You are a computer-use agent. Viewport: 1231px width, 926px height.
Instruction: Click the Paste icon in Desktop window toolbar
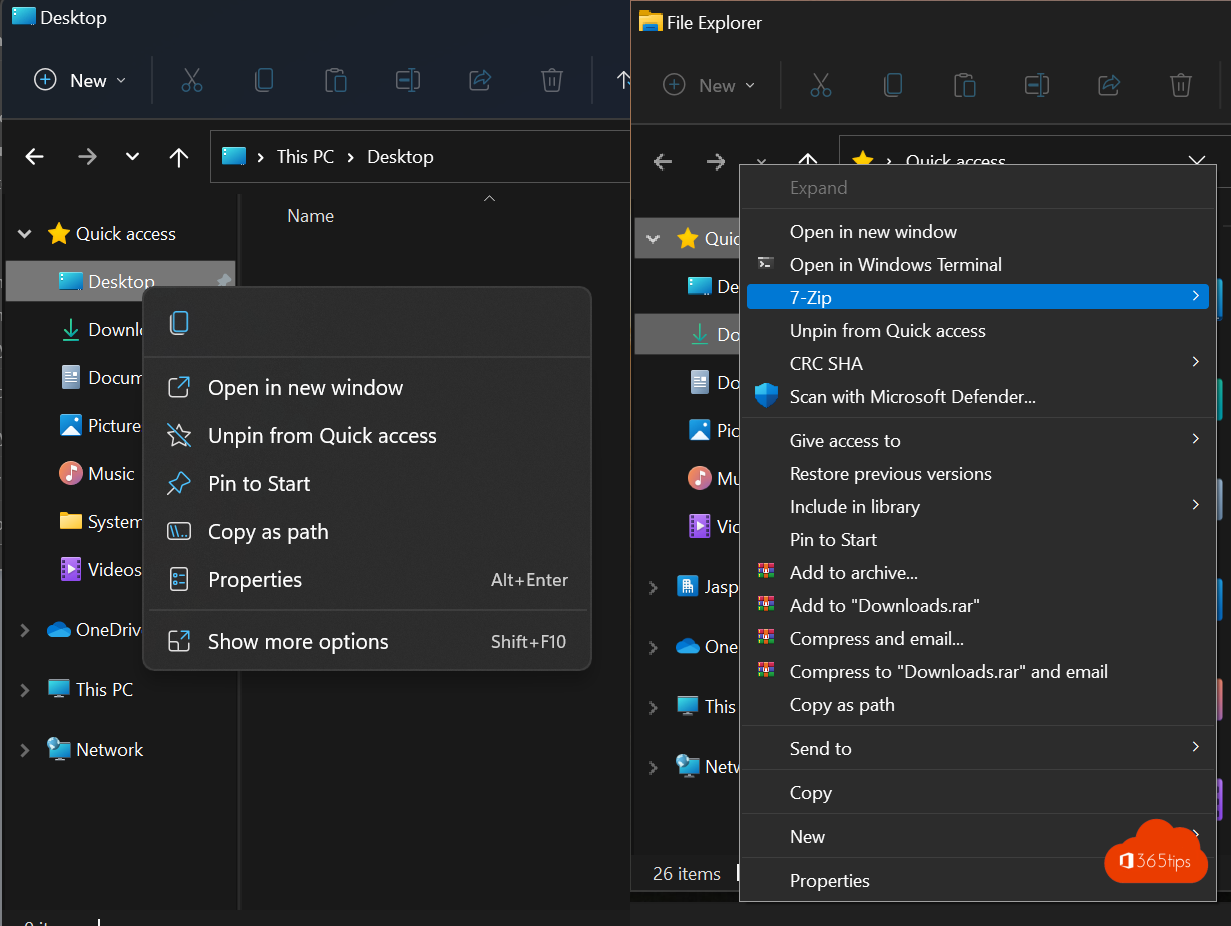point(336,81)
